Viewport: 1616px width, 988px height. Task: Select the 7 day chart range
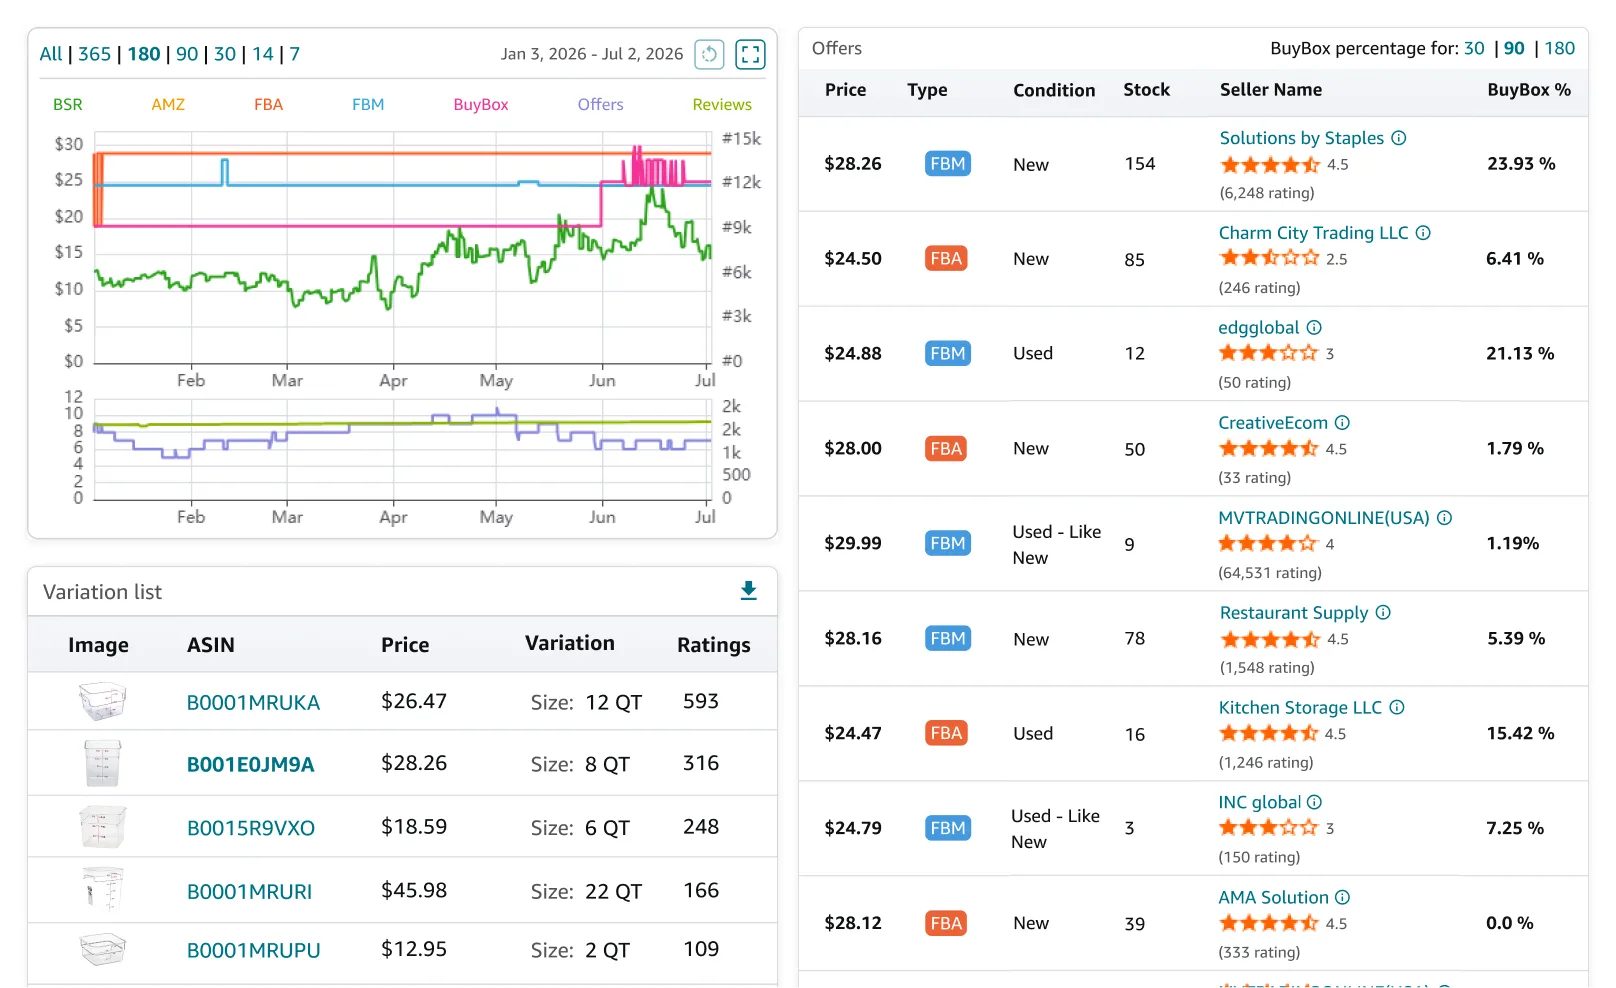(x=295, y=54)
